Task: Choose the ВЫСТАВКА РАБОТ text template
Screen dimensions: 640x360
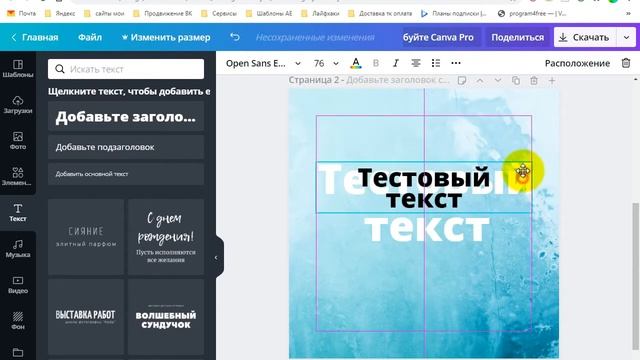Action: [x=86, y=317]
